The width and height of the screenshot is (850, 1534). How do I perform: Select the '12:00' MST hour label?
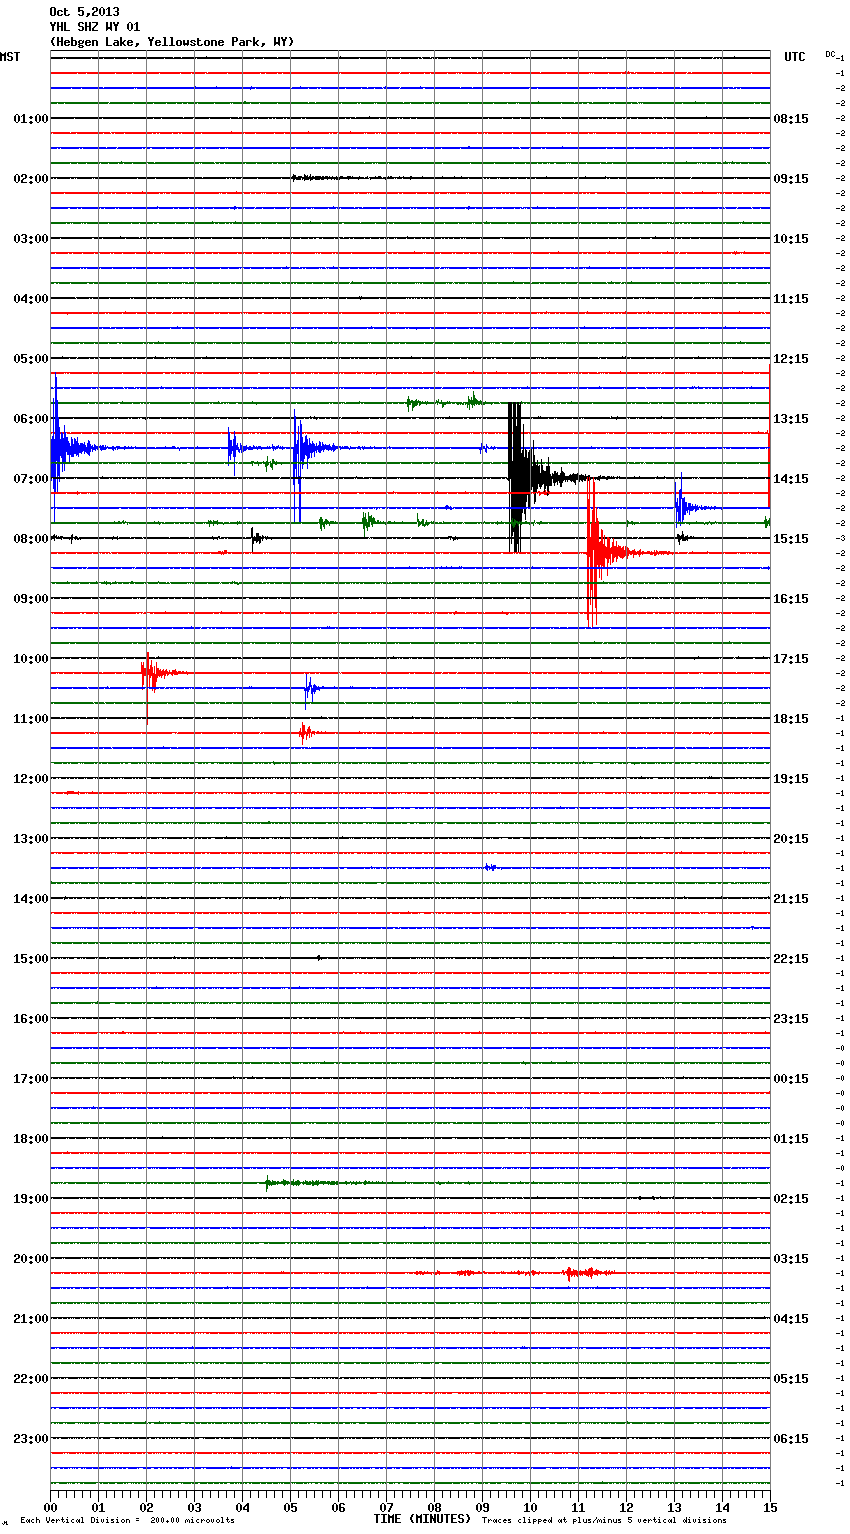31,779
